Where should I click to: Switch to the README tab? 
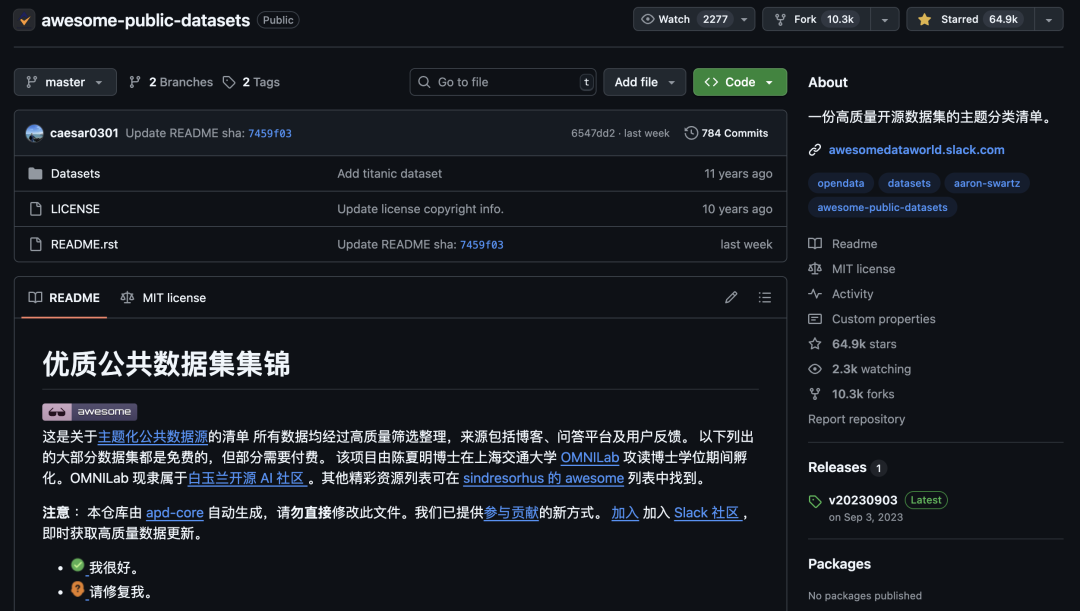[x=64, y=298]
